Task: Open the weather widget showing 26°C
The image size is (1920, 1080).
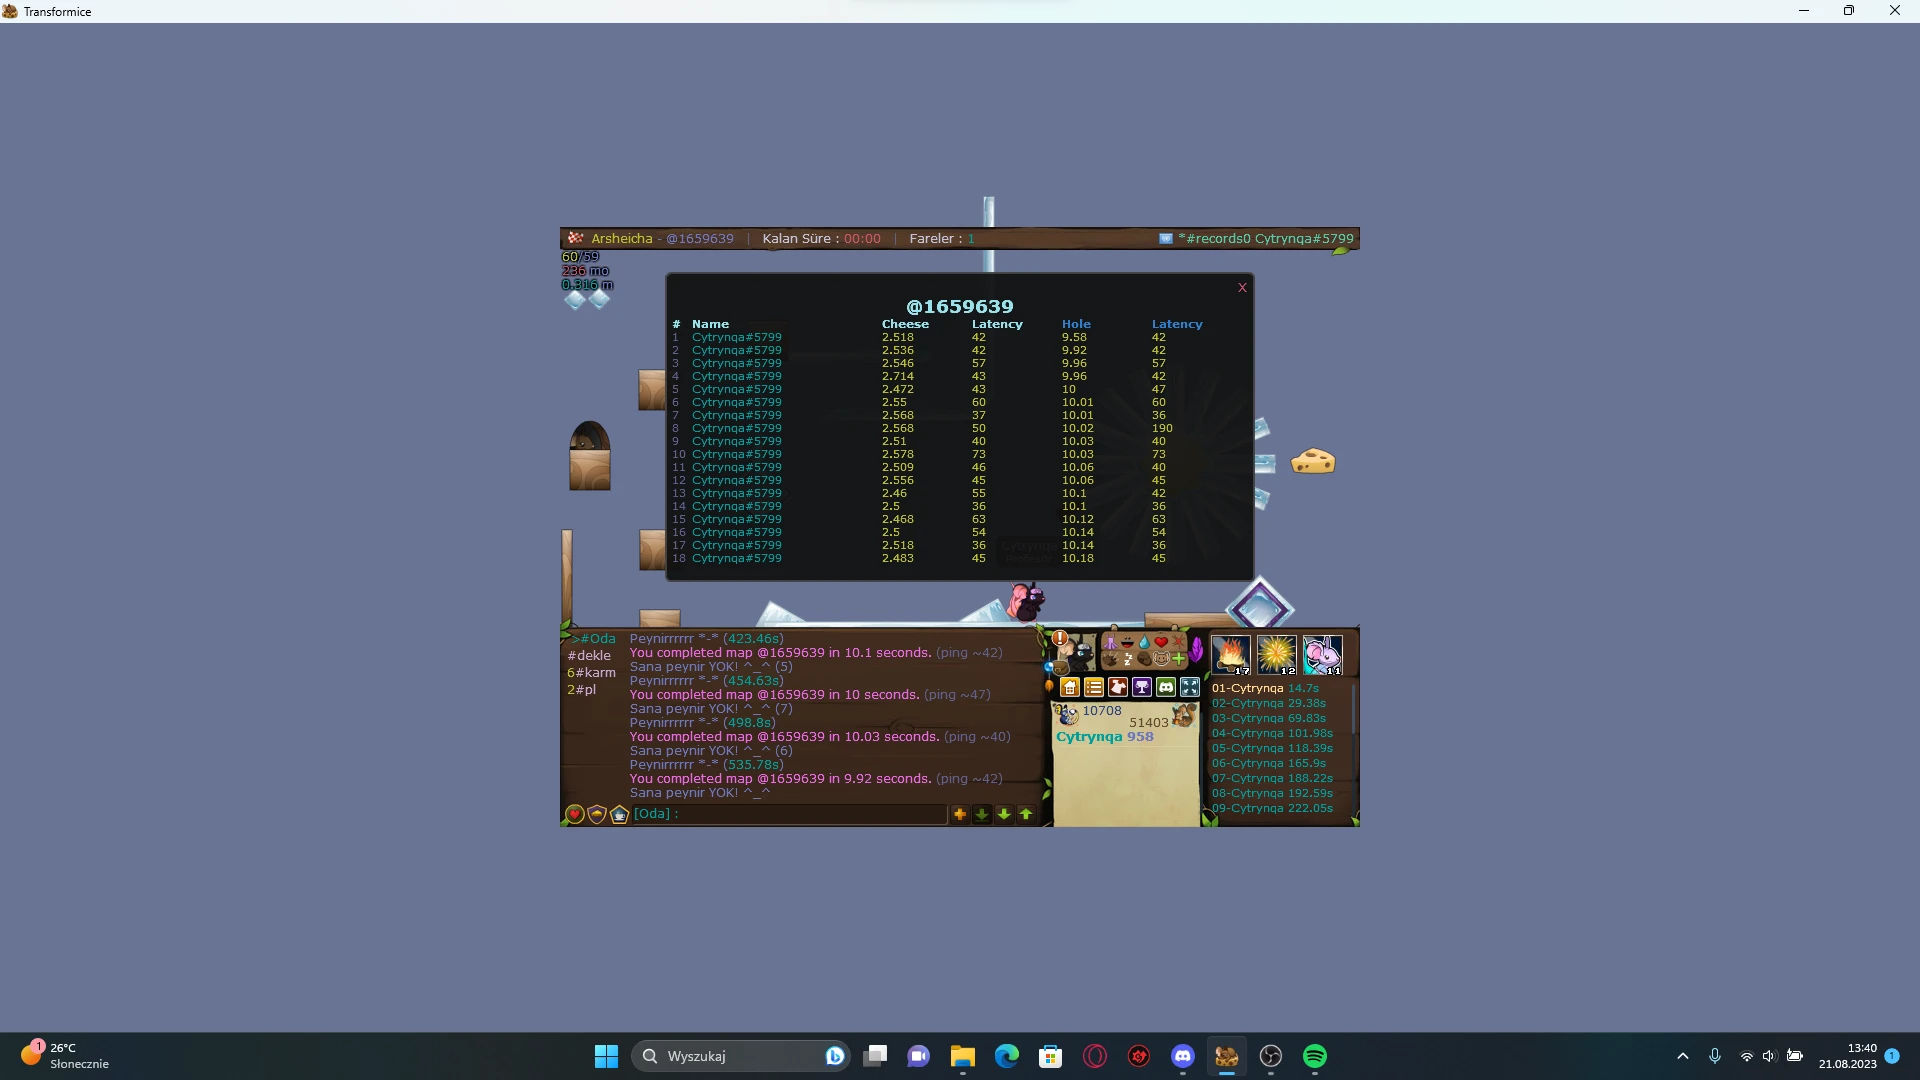Action: [66, 1056]
